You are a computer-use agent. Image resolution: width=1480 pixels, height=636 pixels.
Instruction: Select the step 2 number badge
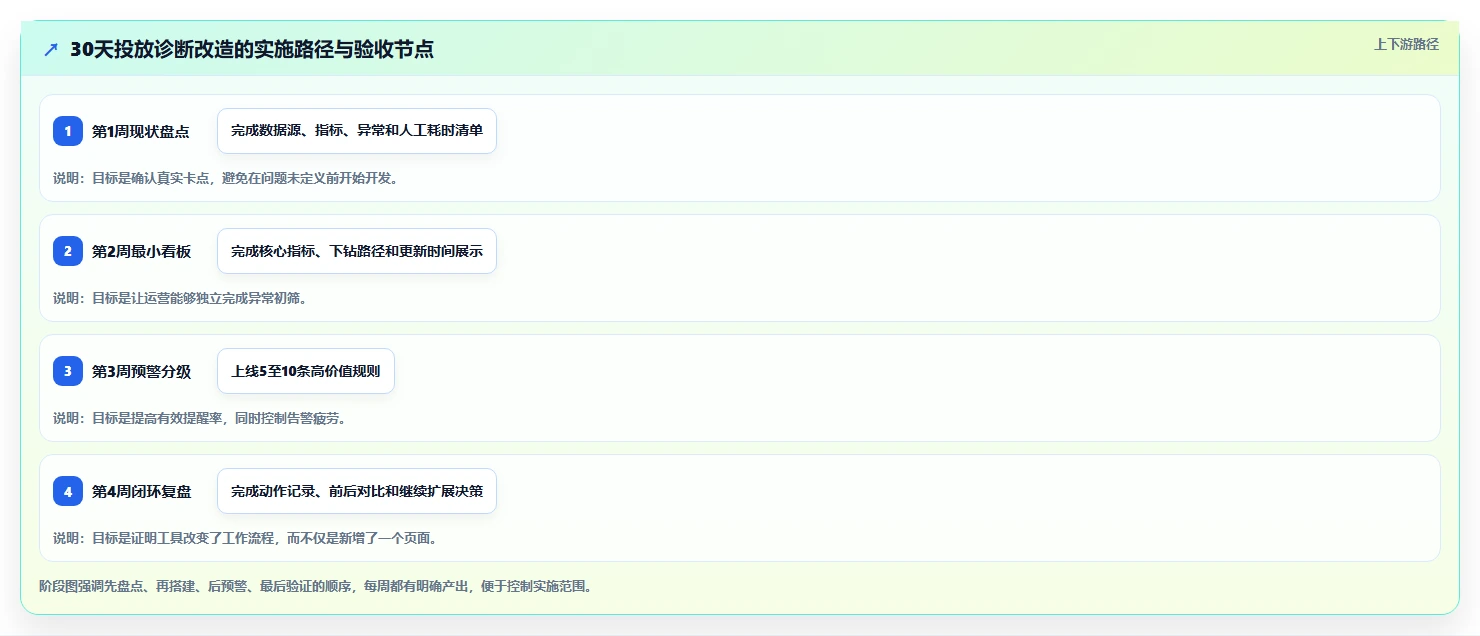(68, 251)
